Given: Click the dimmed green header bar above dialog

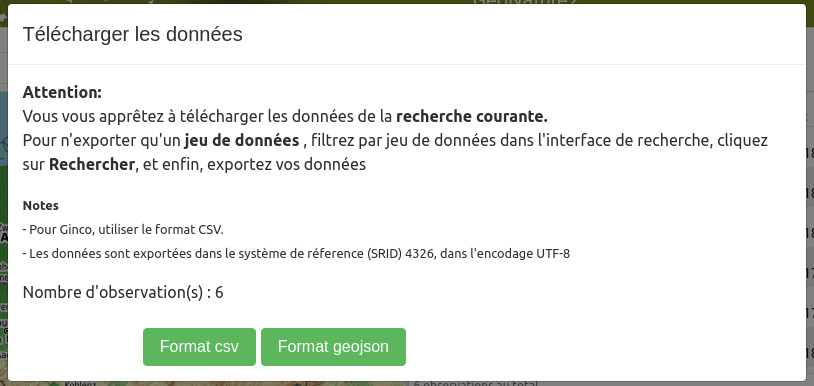Looking at the screenshot, I should click(x=407, y=2).
